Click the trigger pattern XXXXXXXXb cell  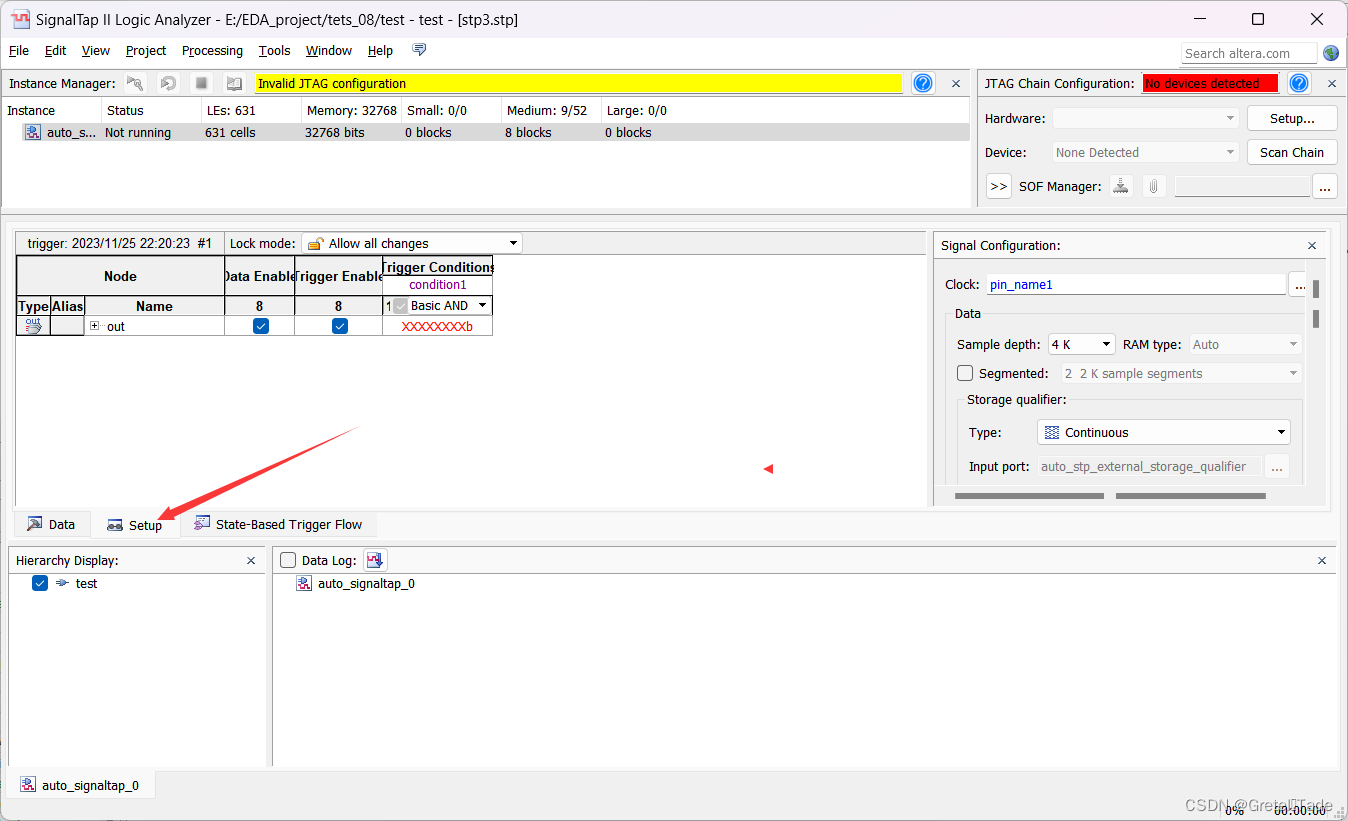(x=437, y=326)
